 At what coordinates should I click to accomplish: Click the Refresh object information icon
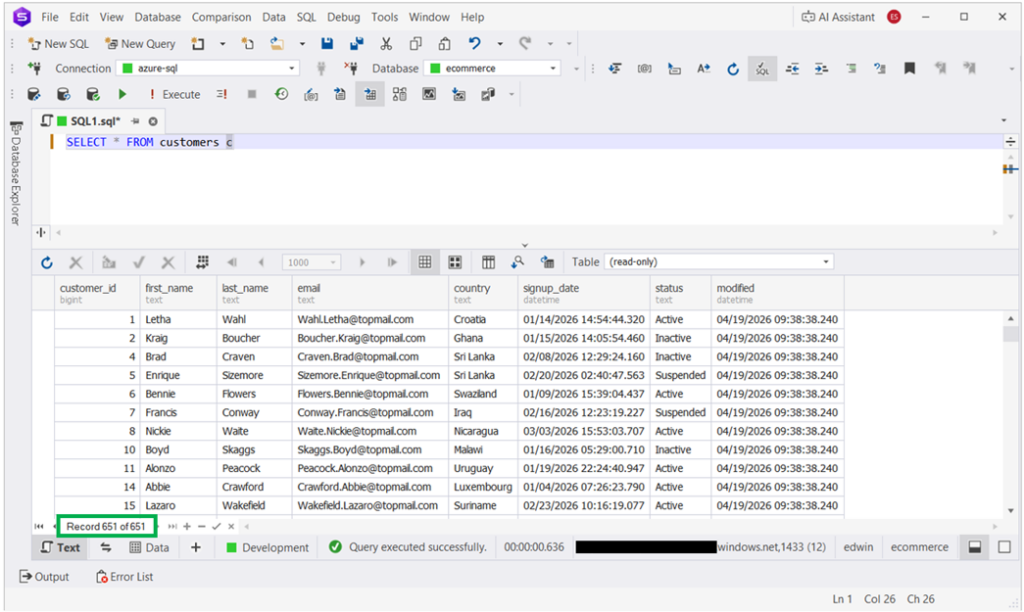(x=733, y=69)
